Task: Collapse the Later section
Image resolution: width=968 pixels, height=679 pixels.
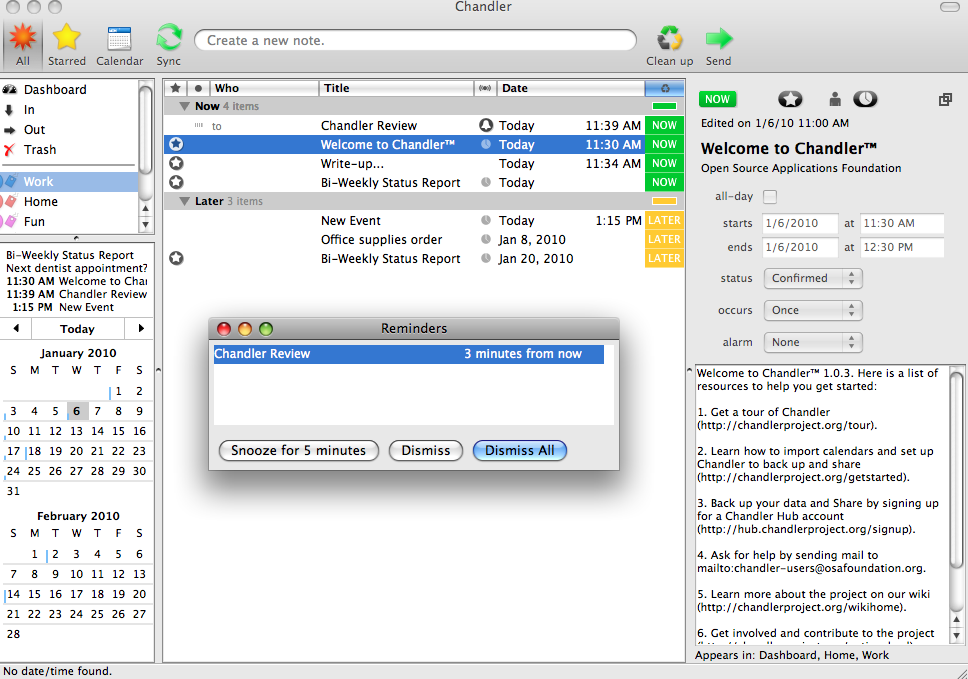Action: pos(184,201)
